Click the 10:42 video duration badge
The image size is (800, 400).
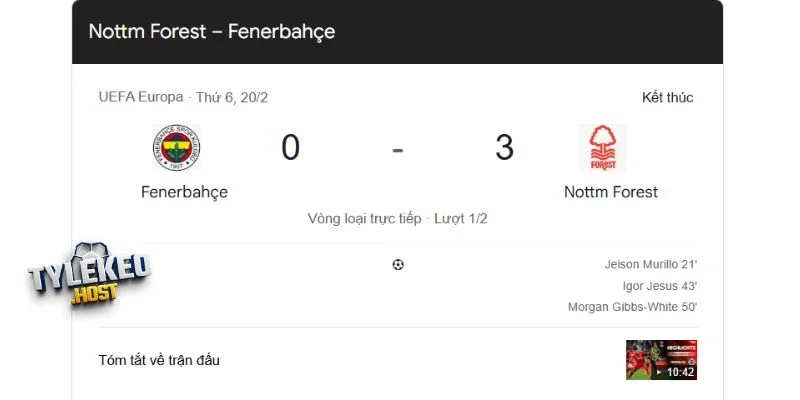pyautogui.click(x=680, y=372)
